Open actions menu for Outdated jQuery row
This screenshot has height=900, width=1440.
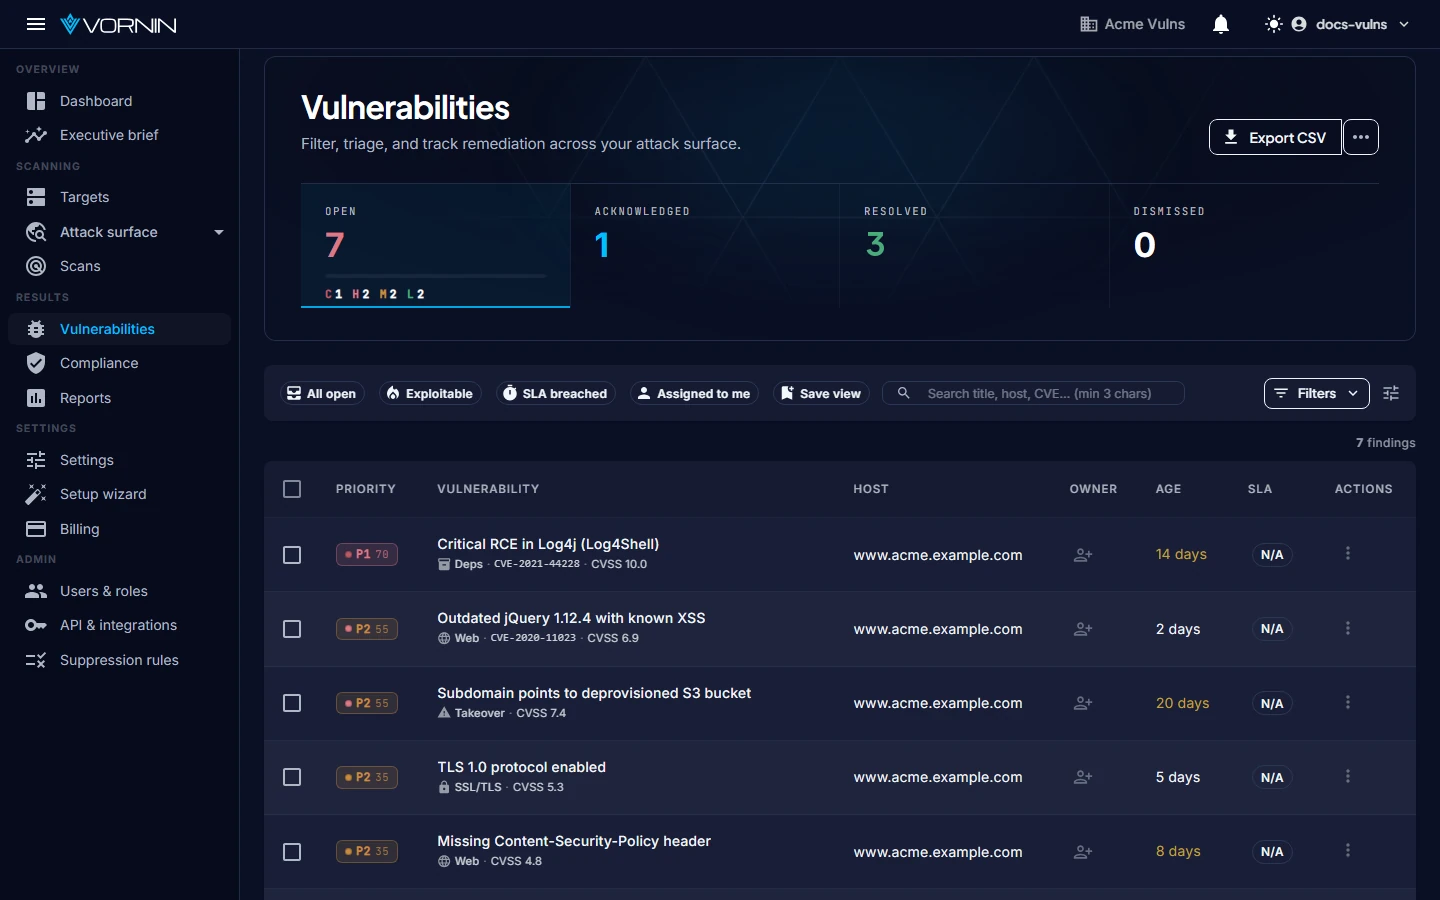[x=1348, y=628]
